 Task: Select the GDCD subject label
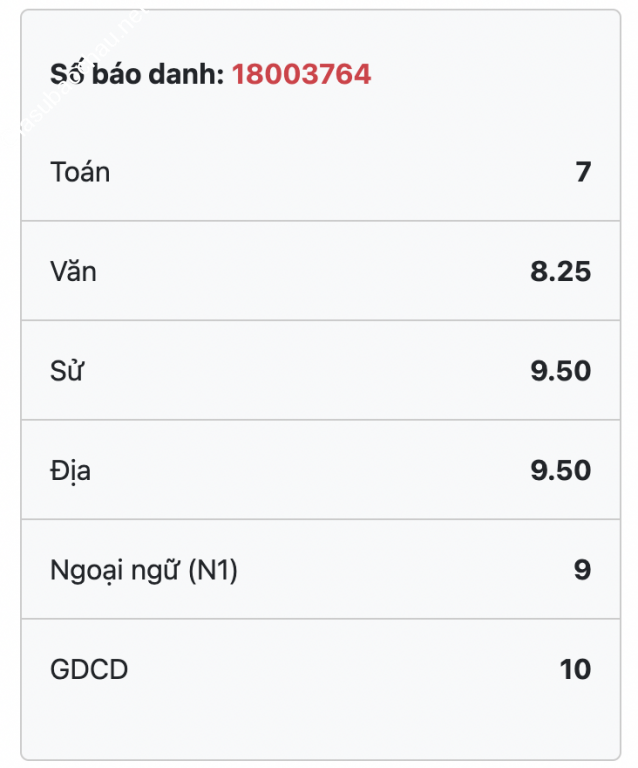[89, 669]
